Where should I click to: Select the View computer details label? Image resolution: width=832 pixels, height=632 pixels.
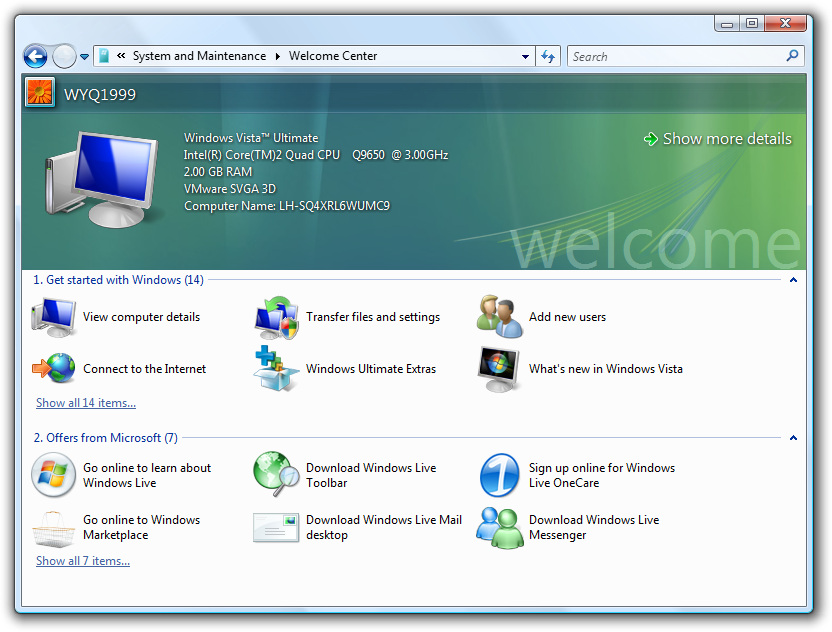(x=142, y=317)
